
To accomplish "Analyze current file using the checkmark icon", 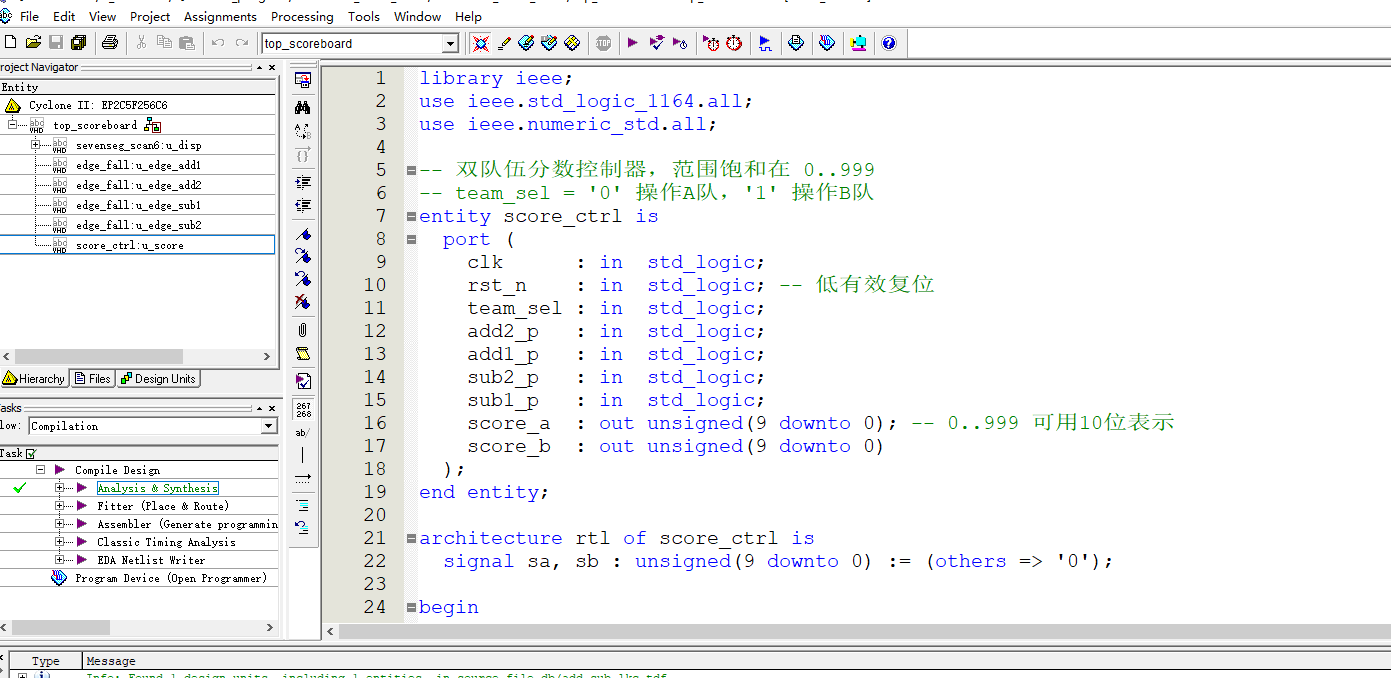I will pos(302,381).
